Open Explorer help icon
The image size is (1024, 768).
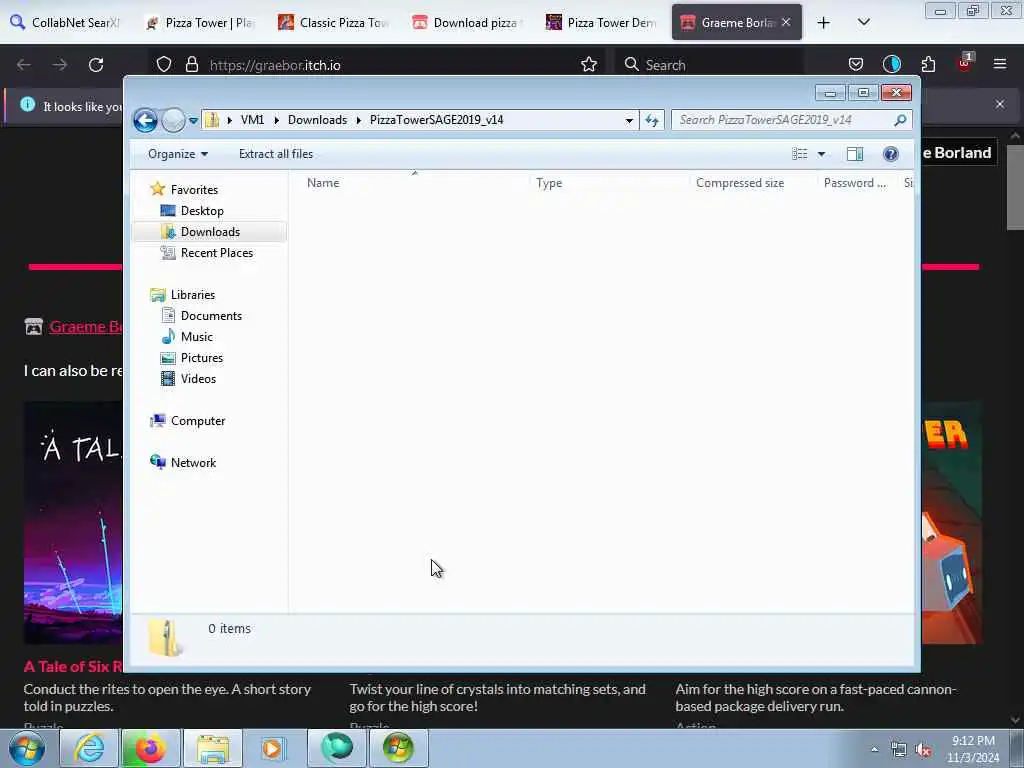pyautogui.click(x=890, y=154)
